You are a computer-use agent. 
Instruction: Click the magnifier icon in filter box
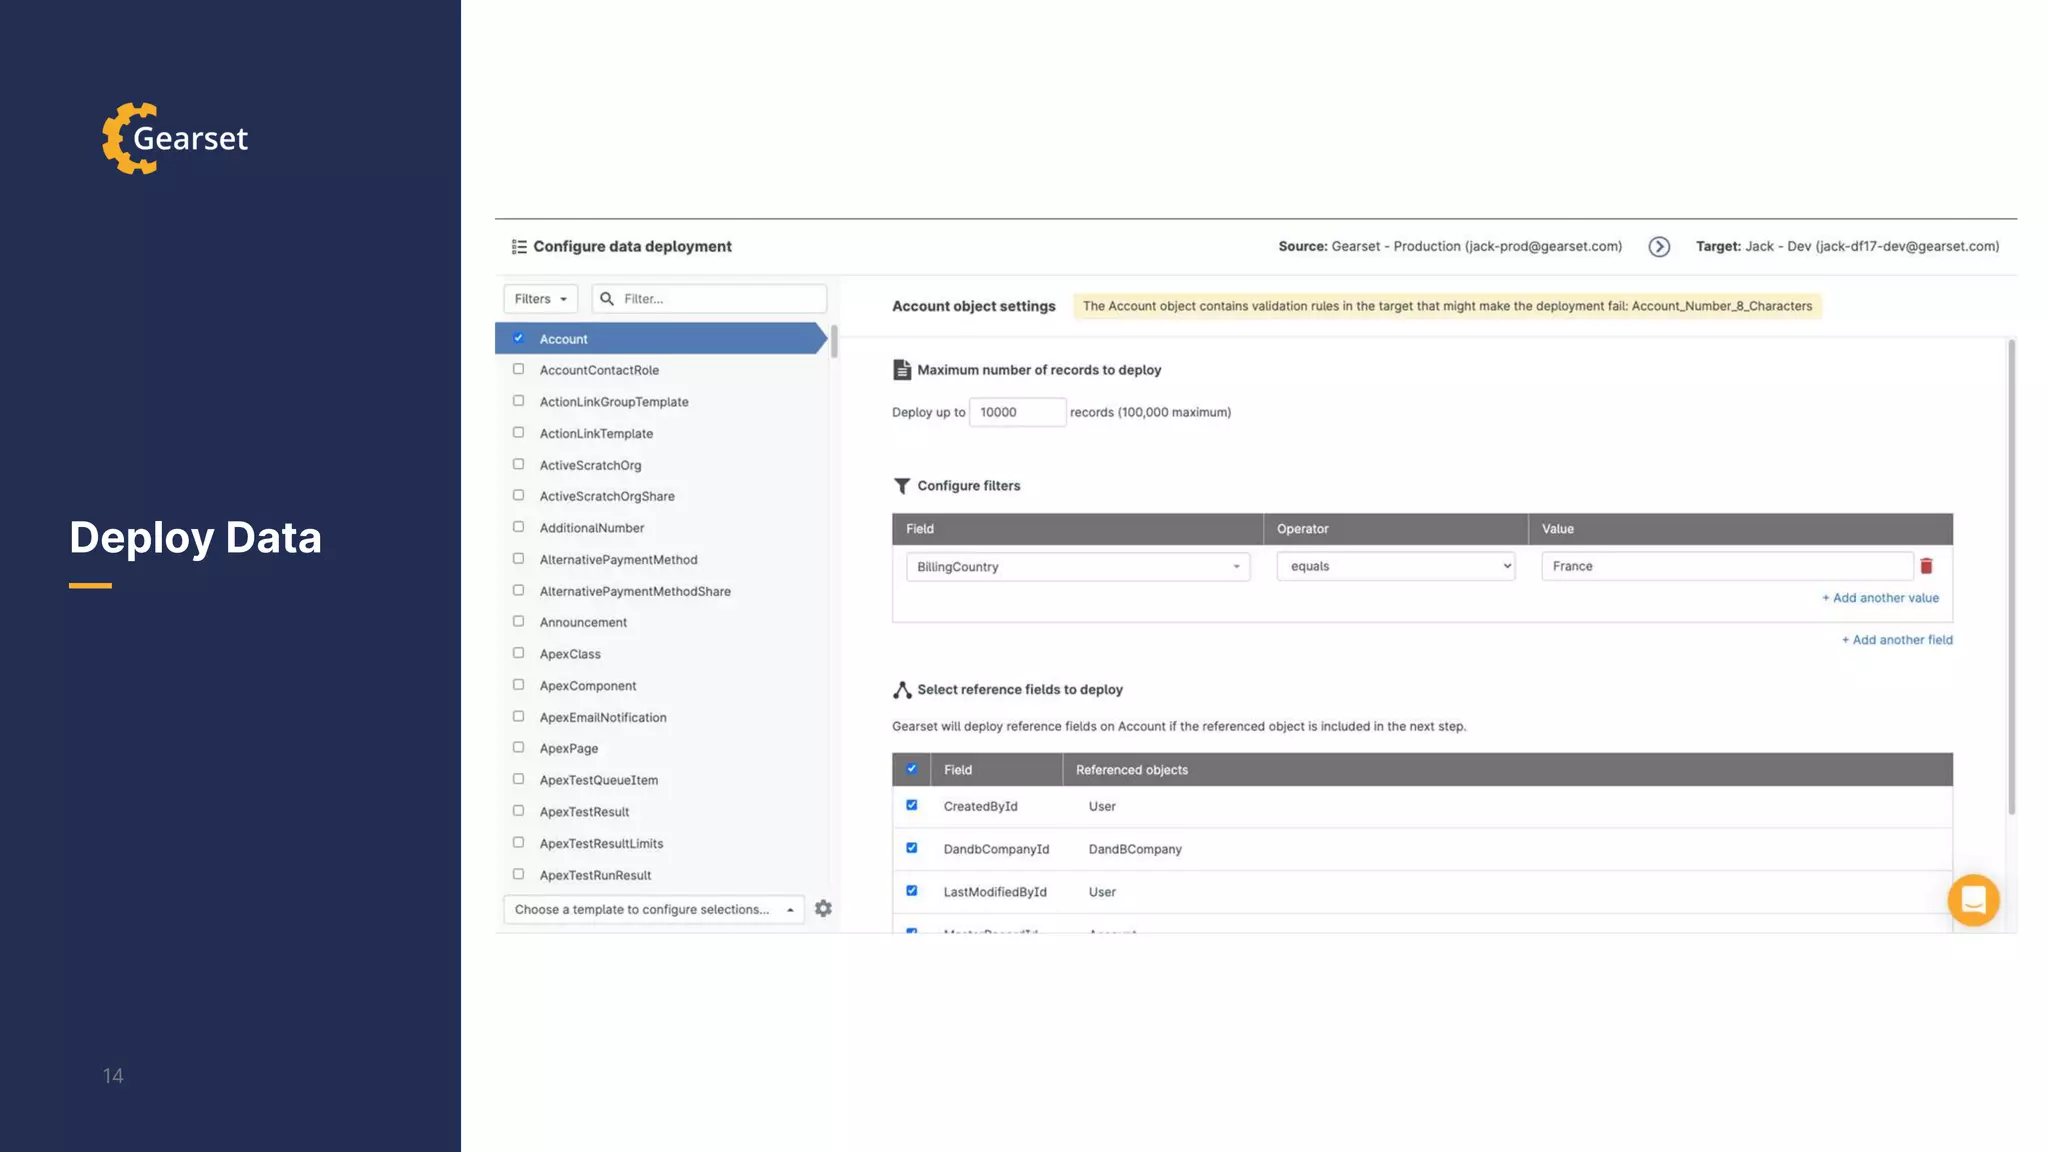[x=607, y=299]
